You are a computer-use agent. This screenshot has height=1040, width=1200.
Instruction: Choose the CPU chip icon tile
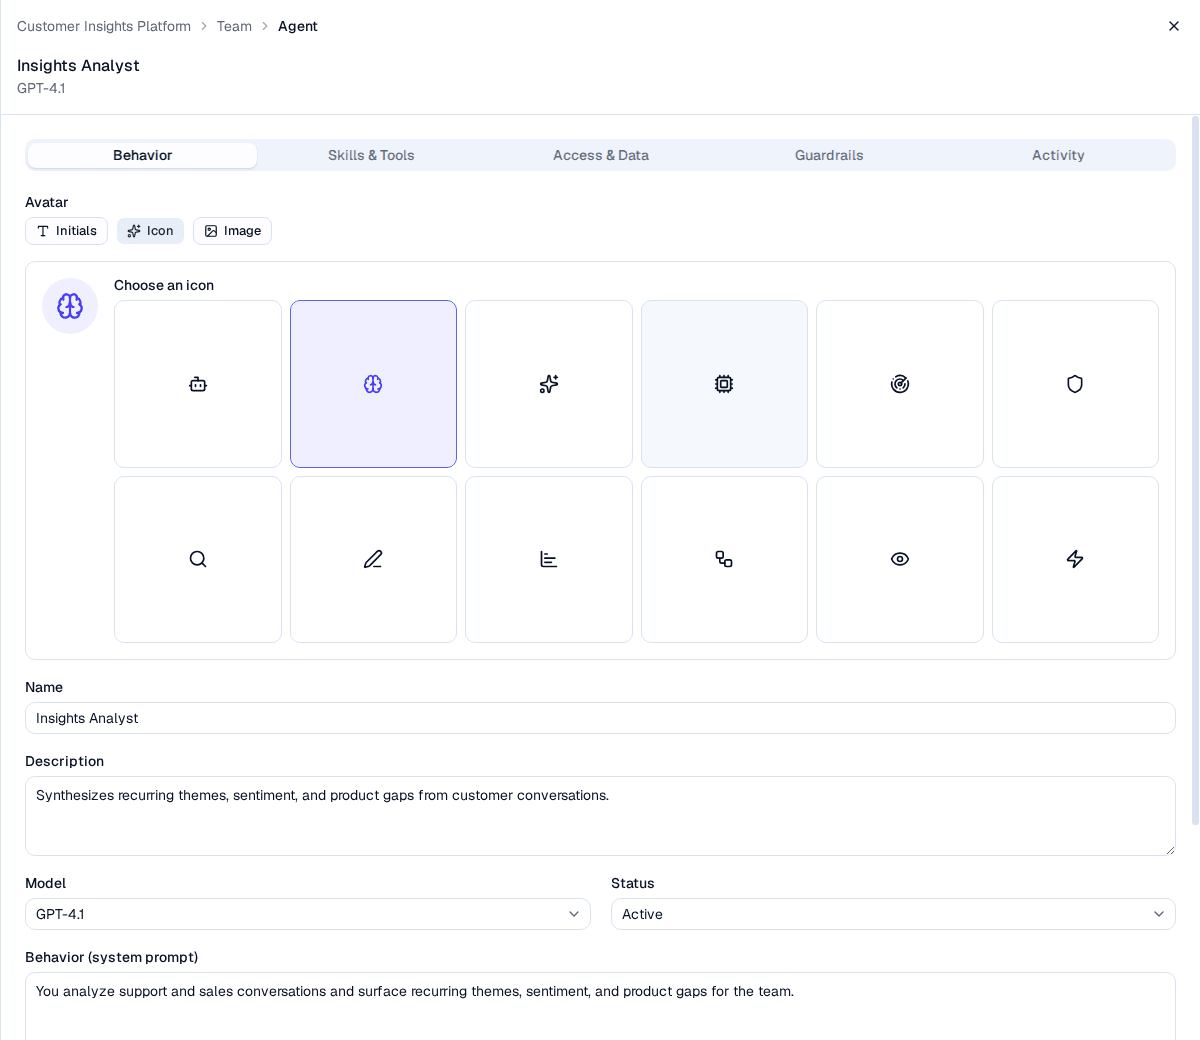point(724,384)
